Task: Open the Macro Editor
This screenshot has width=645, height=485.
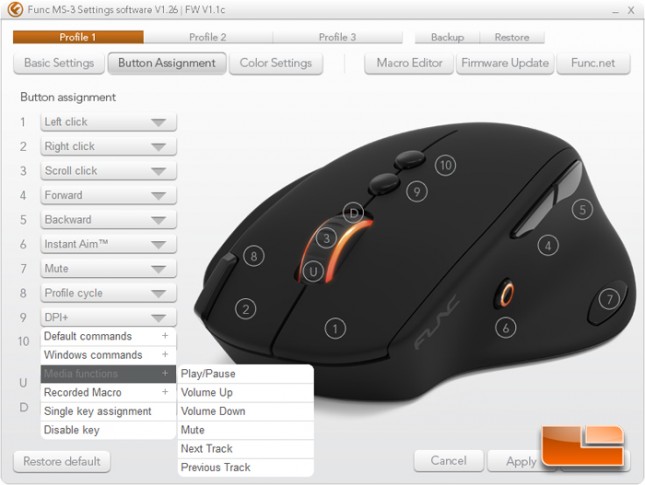Action: pos(409,63)
